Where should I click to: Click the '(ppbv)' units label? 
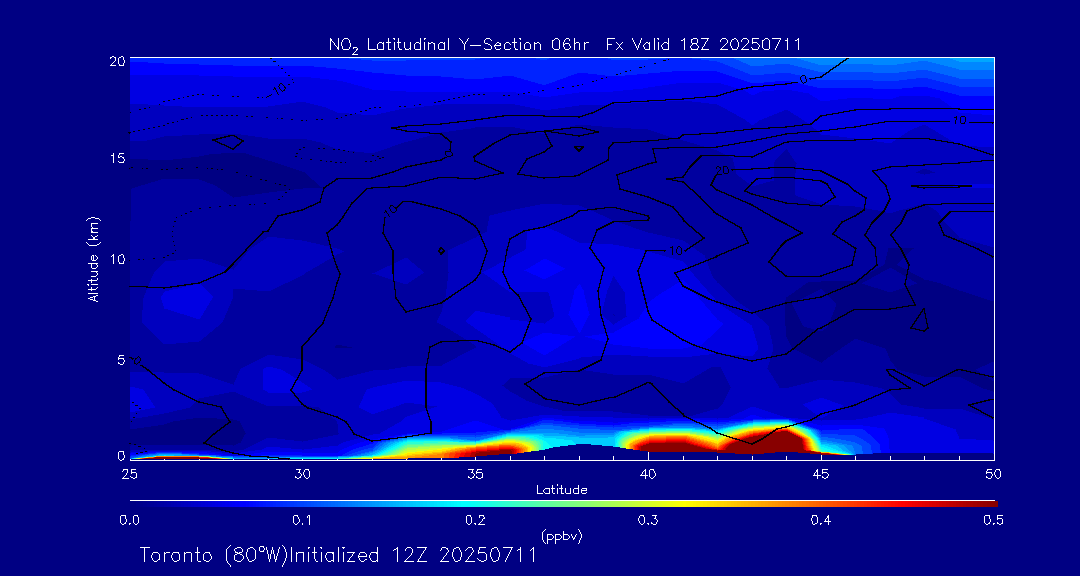pos(562,536)
